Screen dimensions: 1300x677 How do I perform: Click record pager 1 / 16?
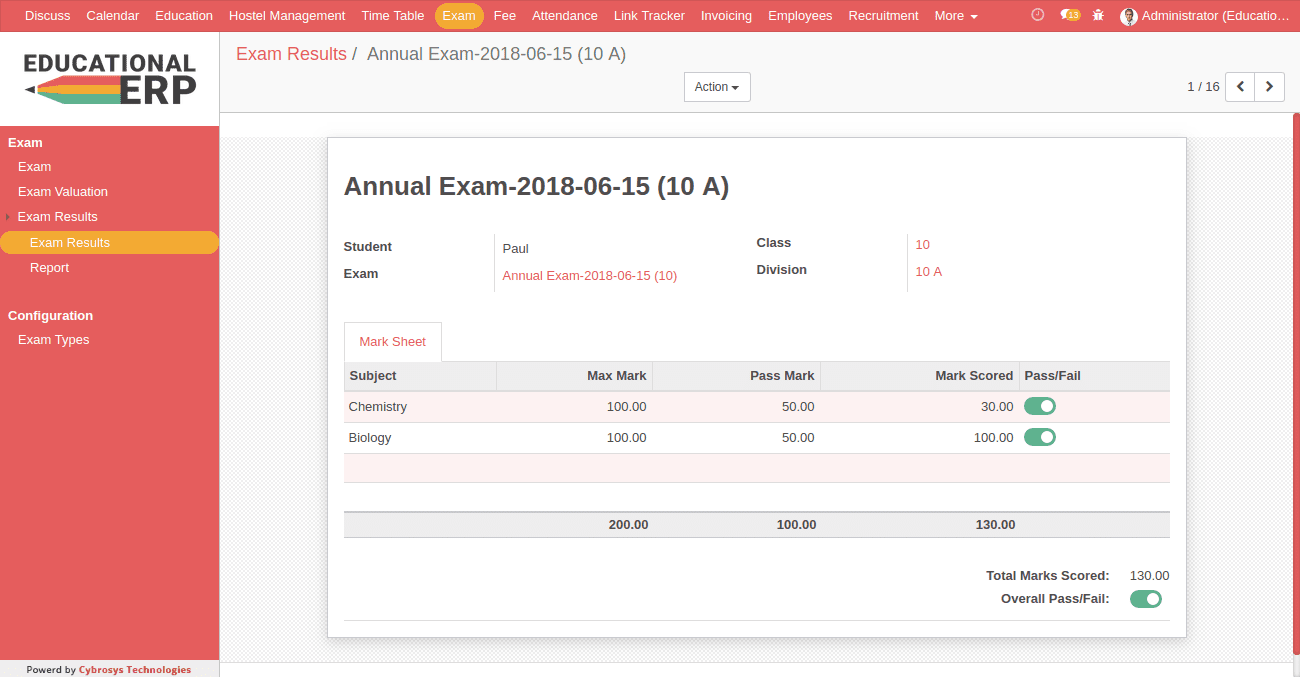(x=1203, y=87)
